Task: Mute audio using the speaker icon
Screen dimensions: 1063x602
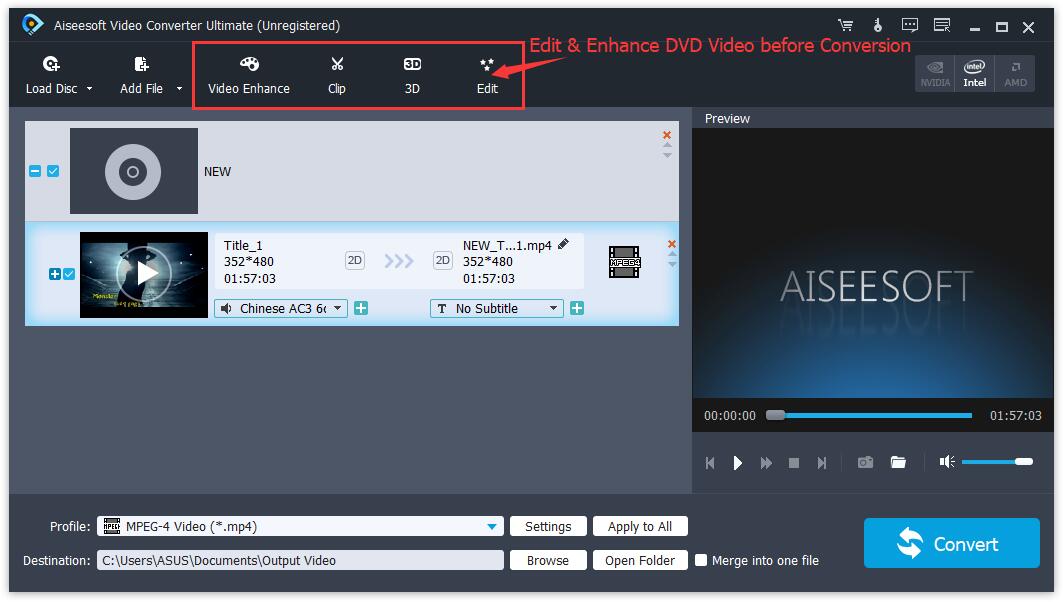Action: pos(946,462)
